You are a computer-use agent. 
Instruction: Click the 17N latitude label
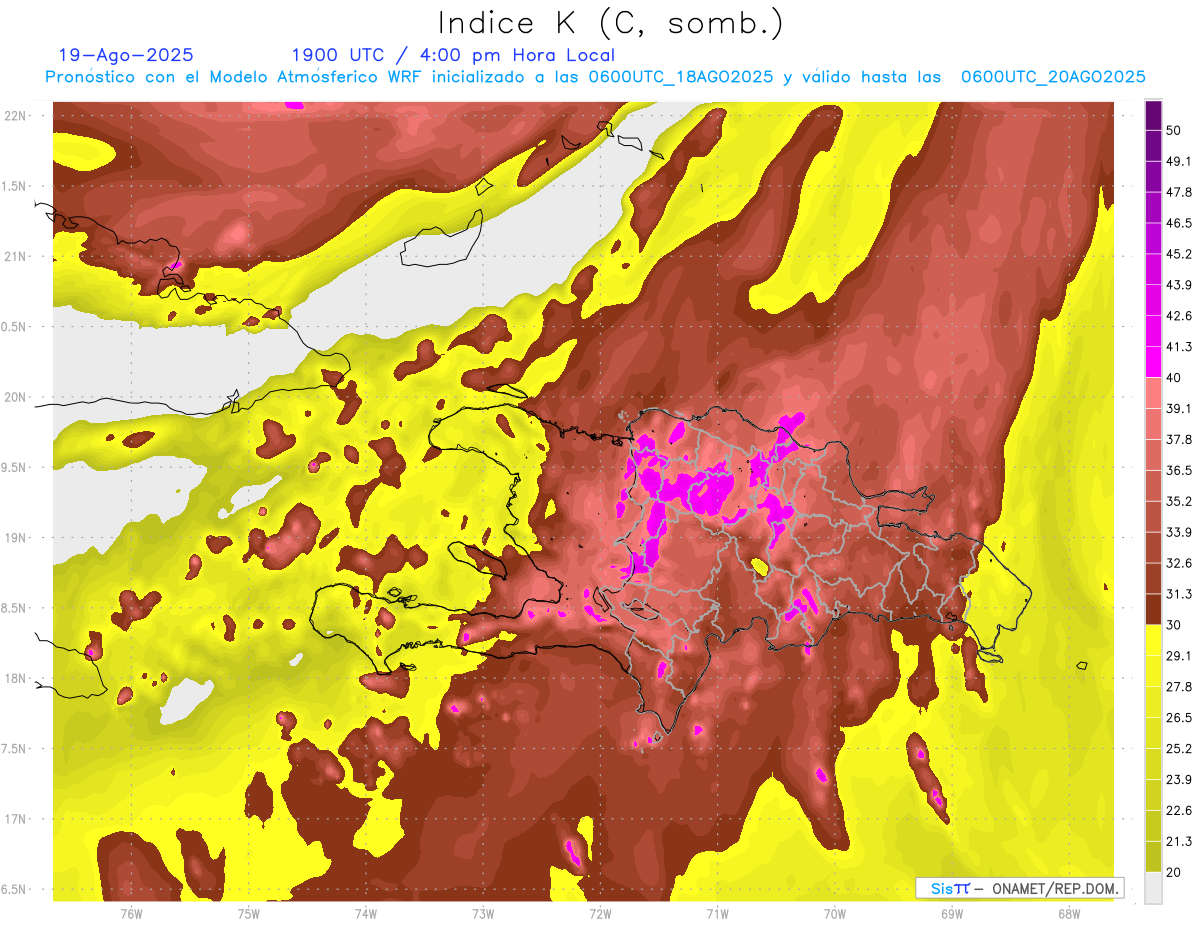click(x=16, y=820)
